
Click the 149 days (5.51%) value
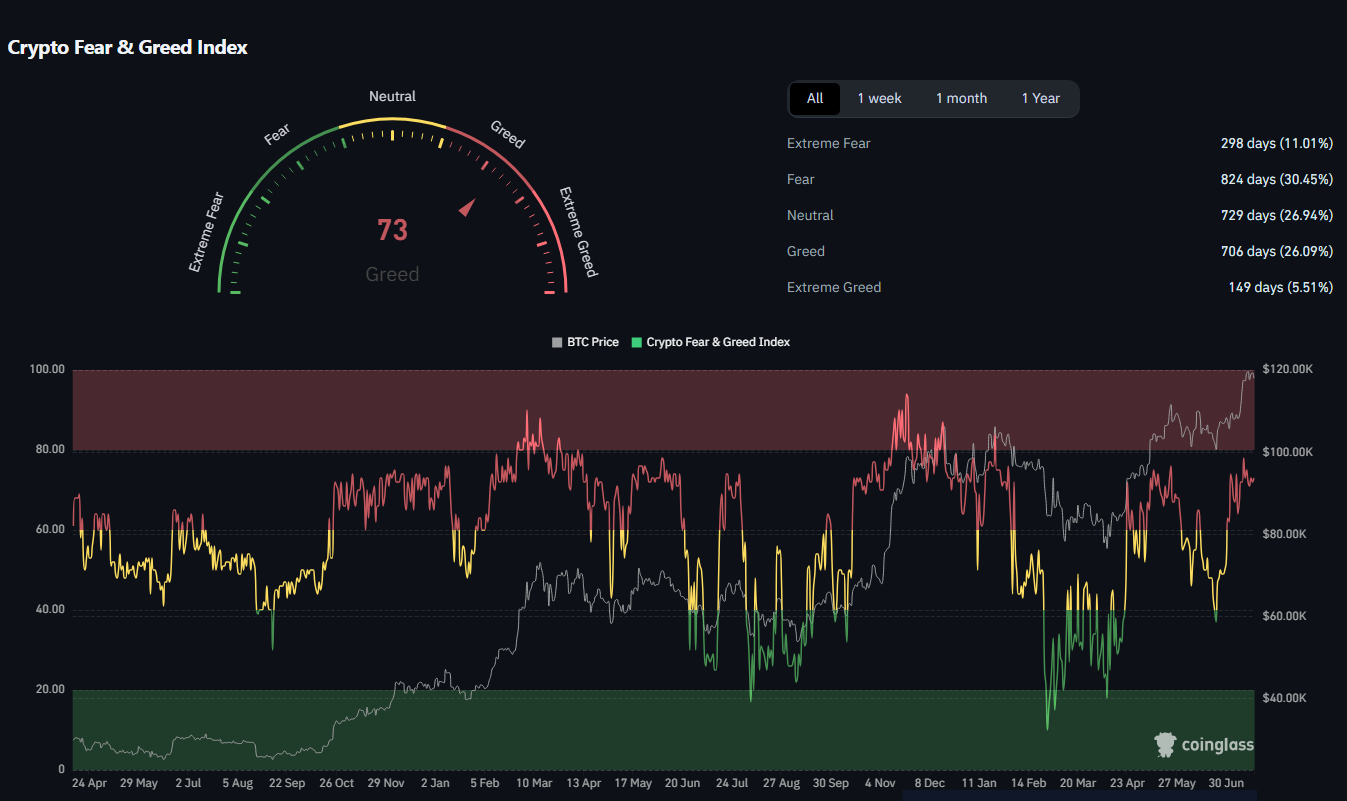1281,287
